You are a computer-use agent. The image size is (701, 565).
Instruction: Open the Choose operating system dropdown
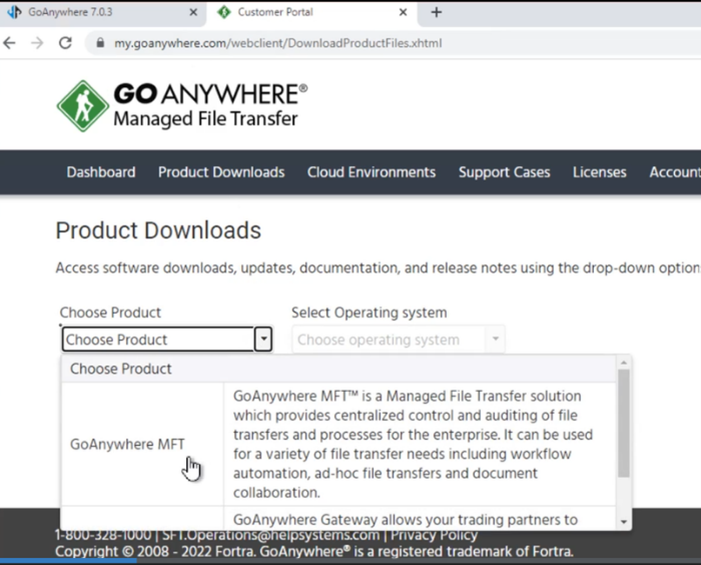coord(398,340)
